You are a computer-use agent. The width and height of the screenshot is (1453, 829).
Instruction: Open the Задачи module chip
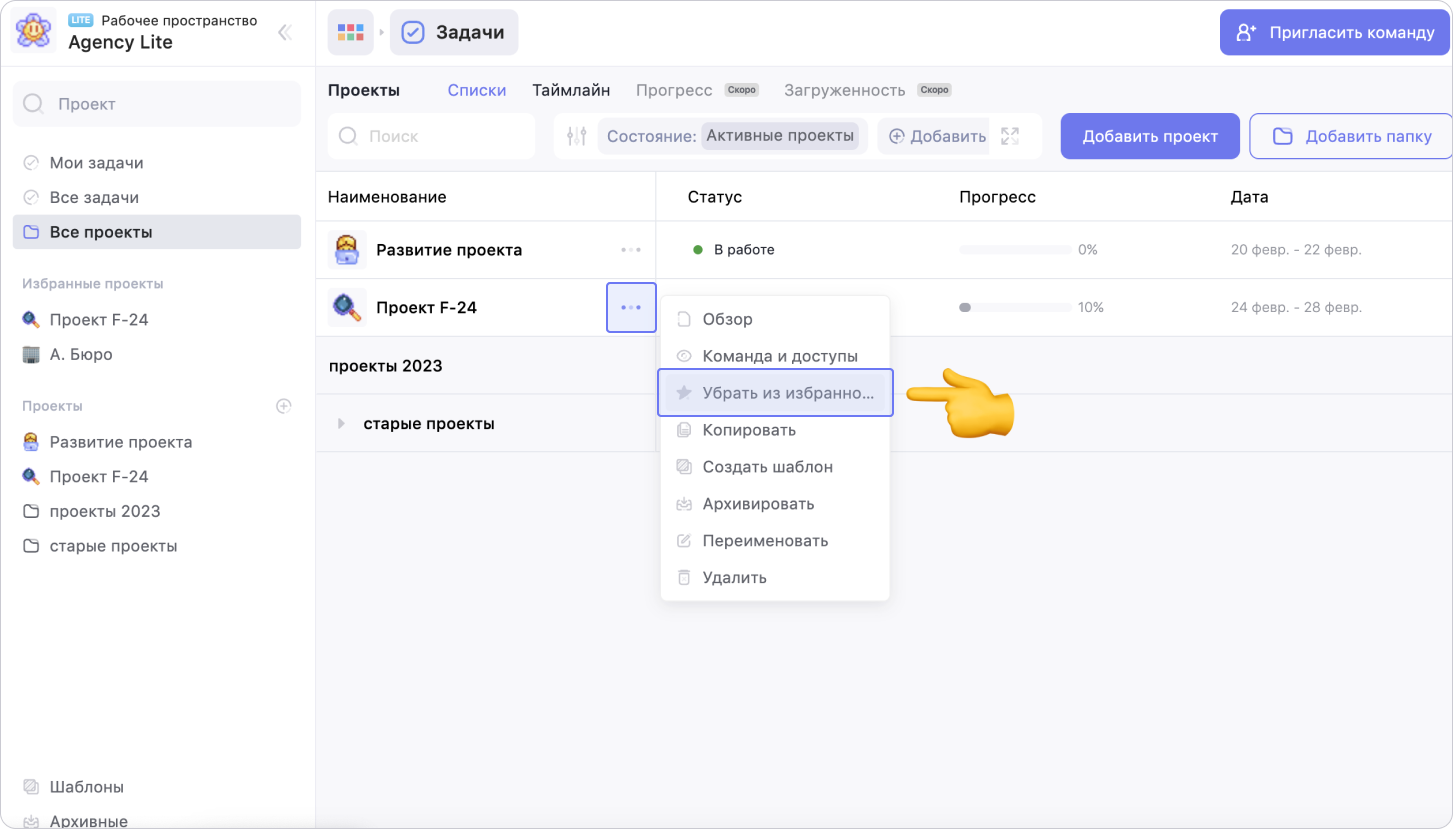tap(454, 32)
